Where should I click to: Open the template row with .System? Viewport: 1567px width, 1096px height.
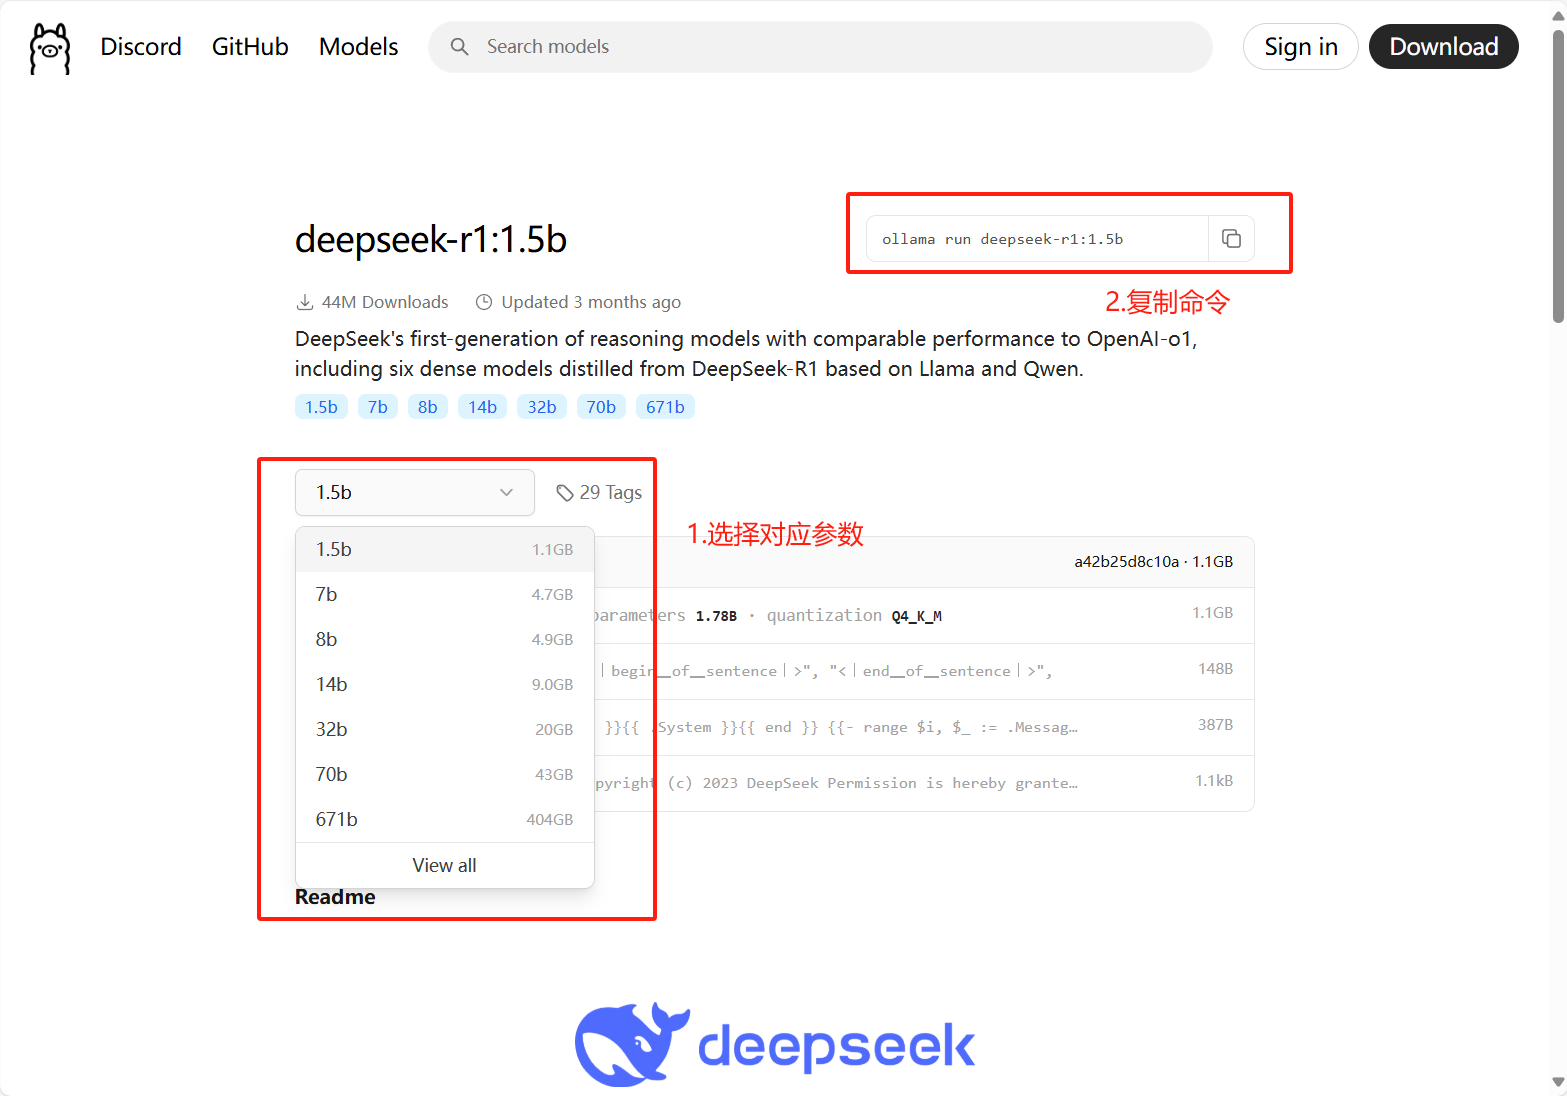point(924,727)
